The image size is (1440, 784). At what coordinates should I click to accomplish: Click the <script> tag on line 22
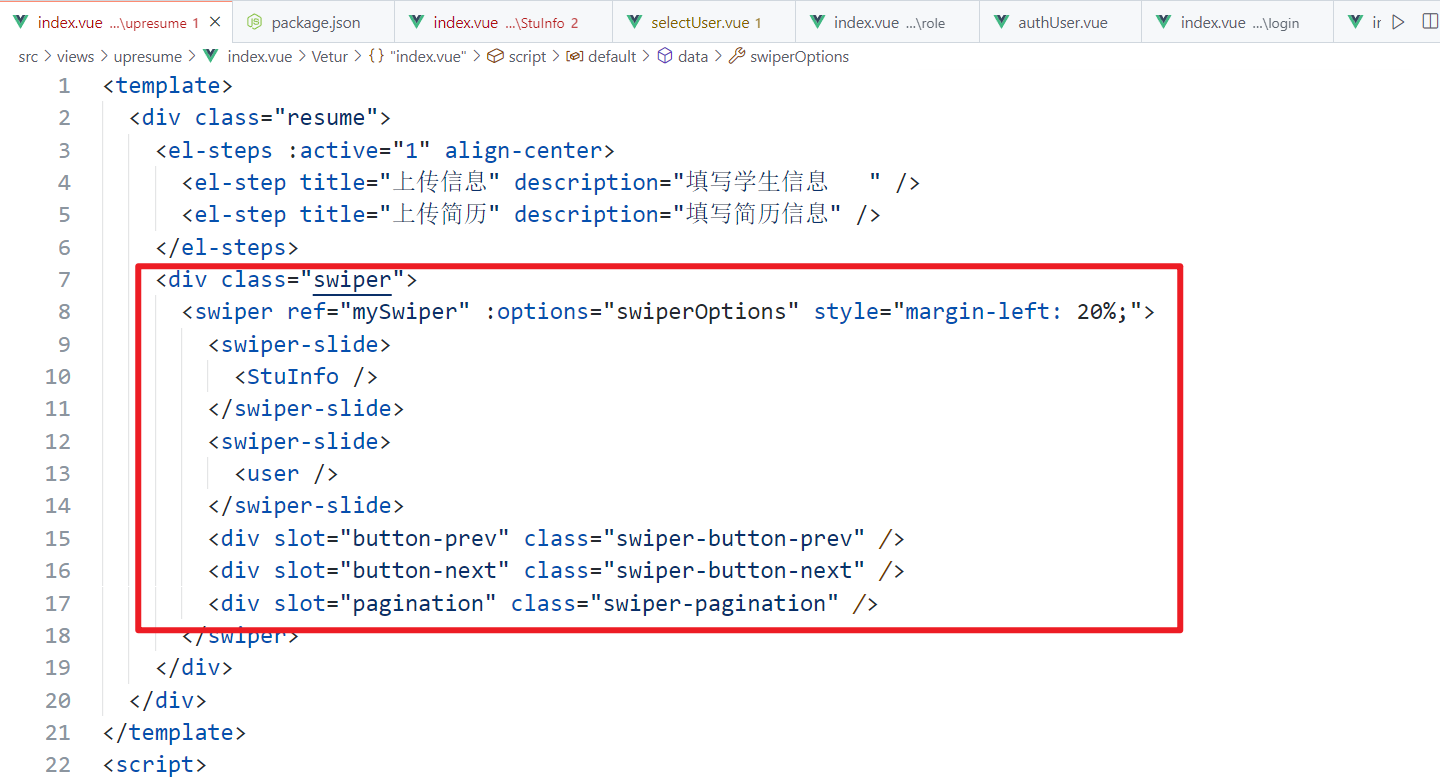pos(155,765)
